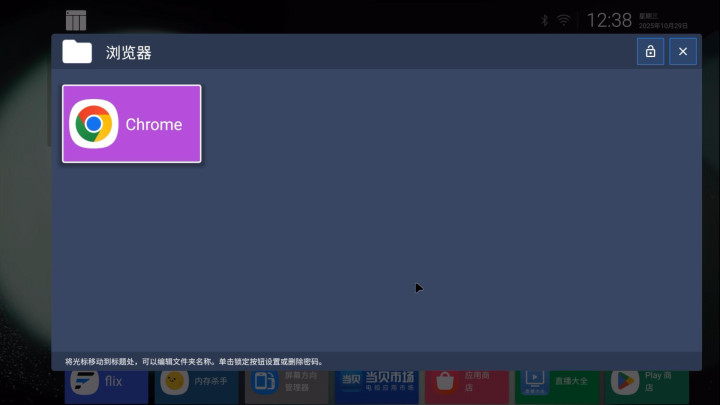The height and width of the screenshot is (405, 720).
Task: Click the Wi-Fi status icon
Action: tap(563, 20)
